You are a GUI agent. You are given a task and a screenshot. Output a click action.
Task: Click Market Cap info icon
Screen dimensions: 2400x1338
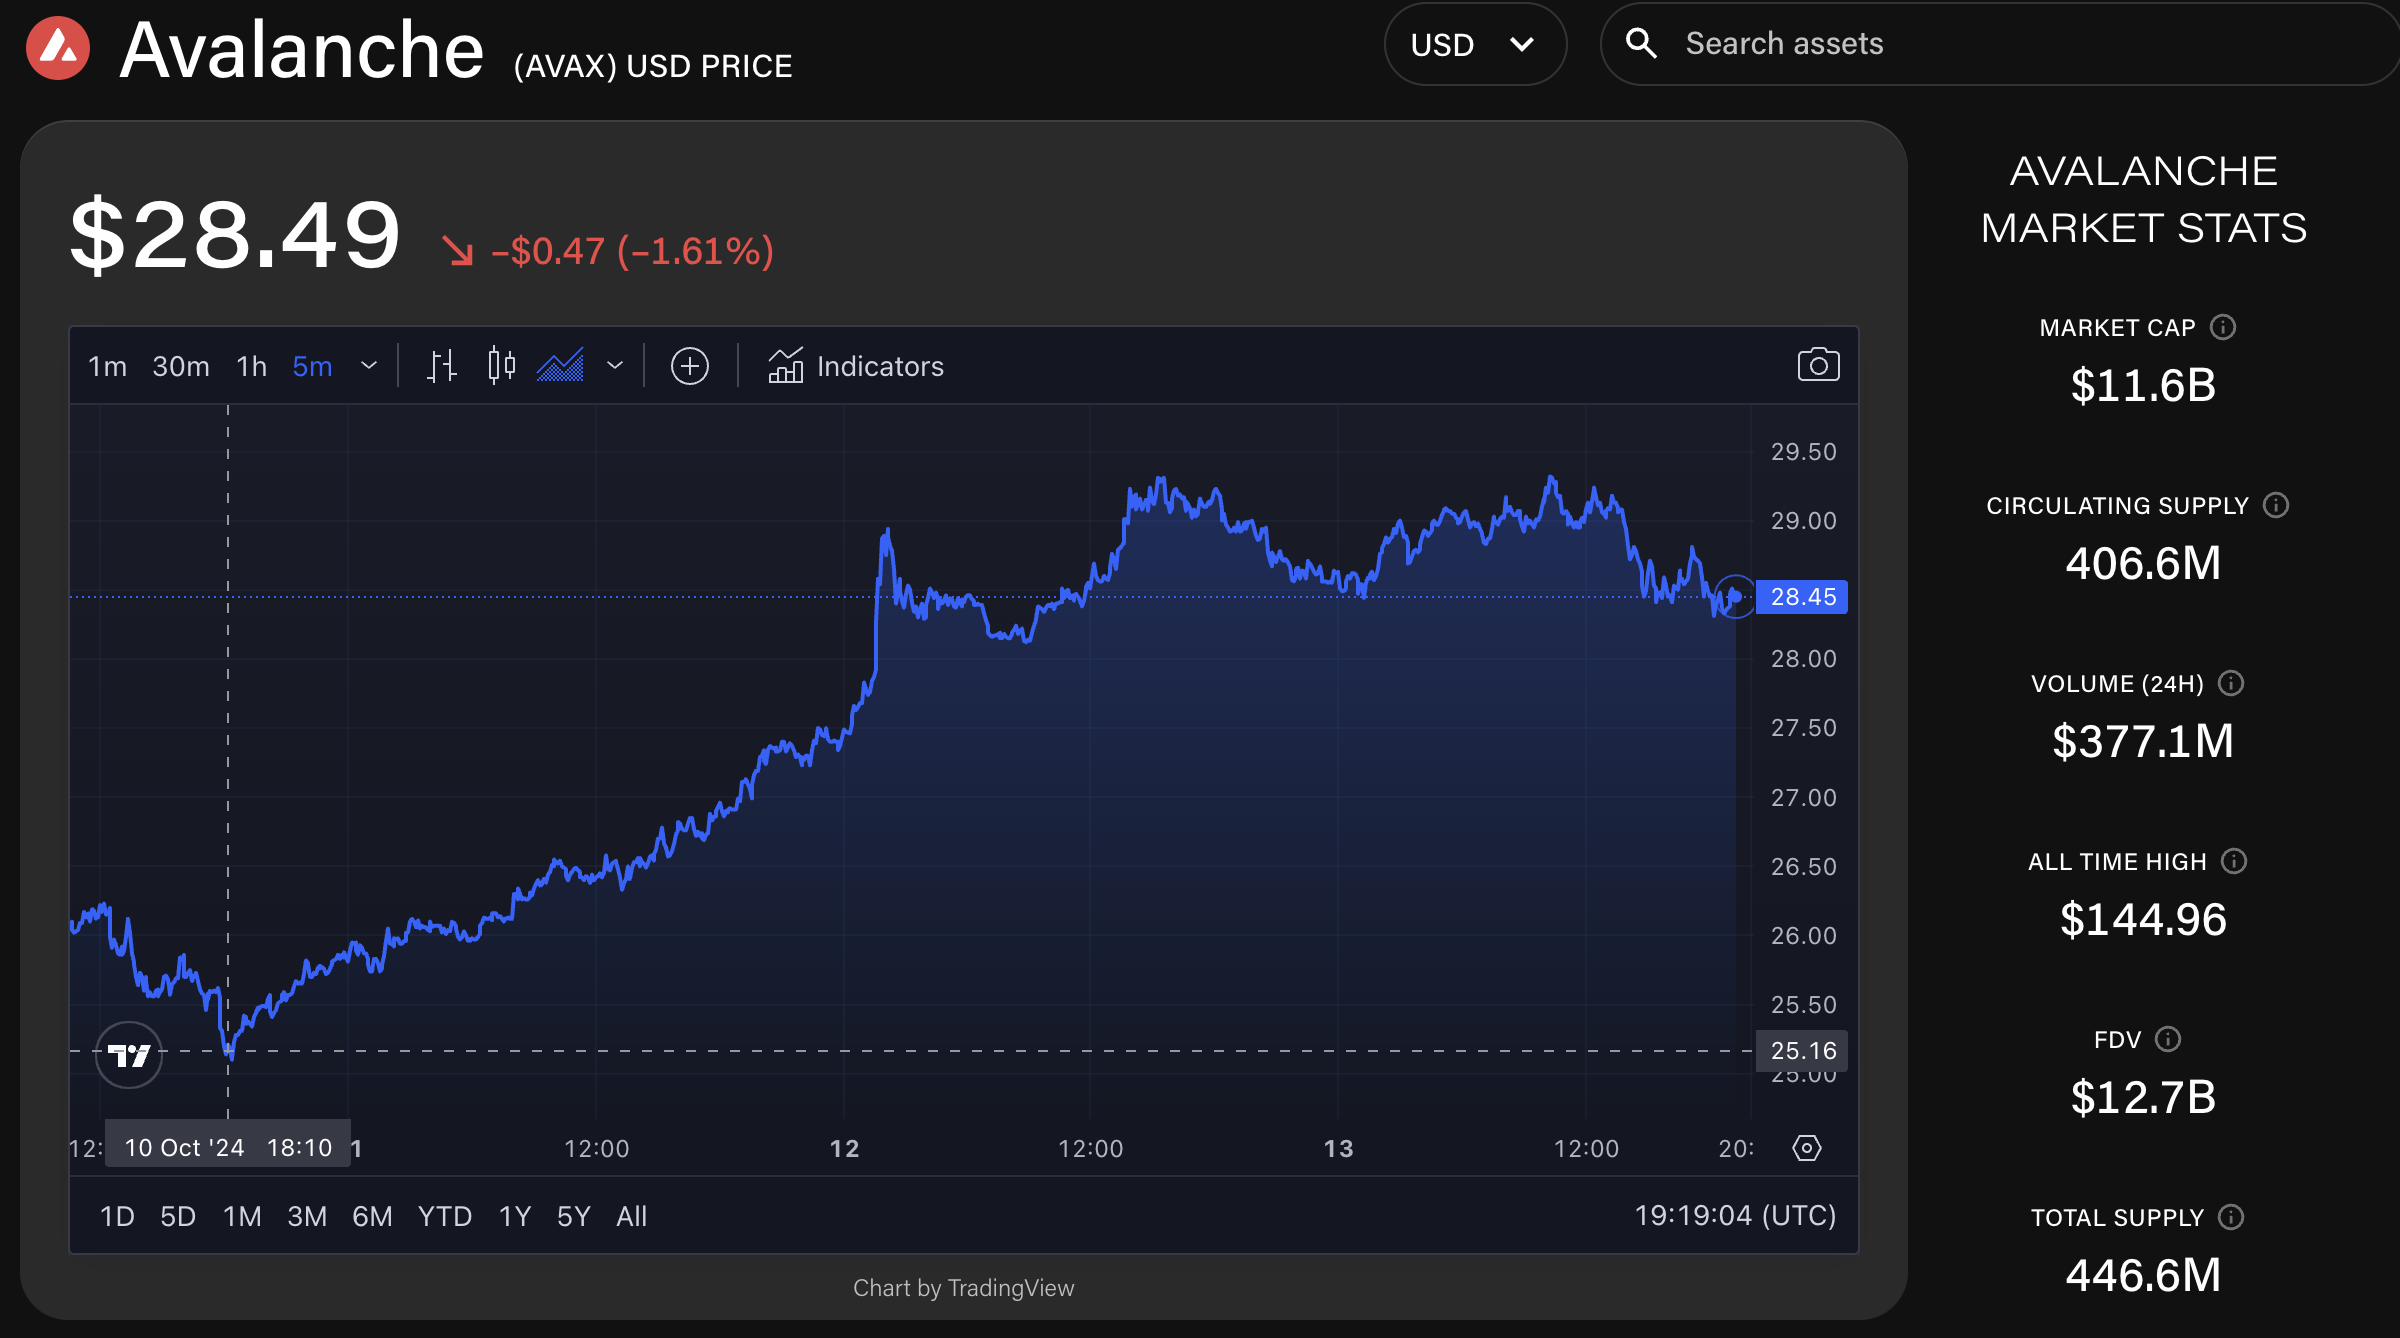pos(2223,327)
